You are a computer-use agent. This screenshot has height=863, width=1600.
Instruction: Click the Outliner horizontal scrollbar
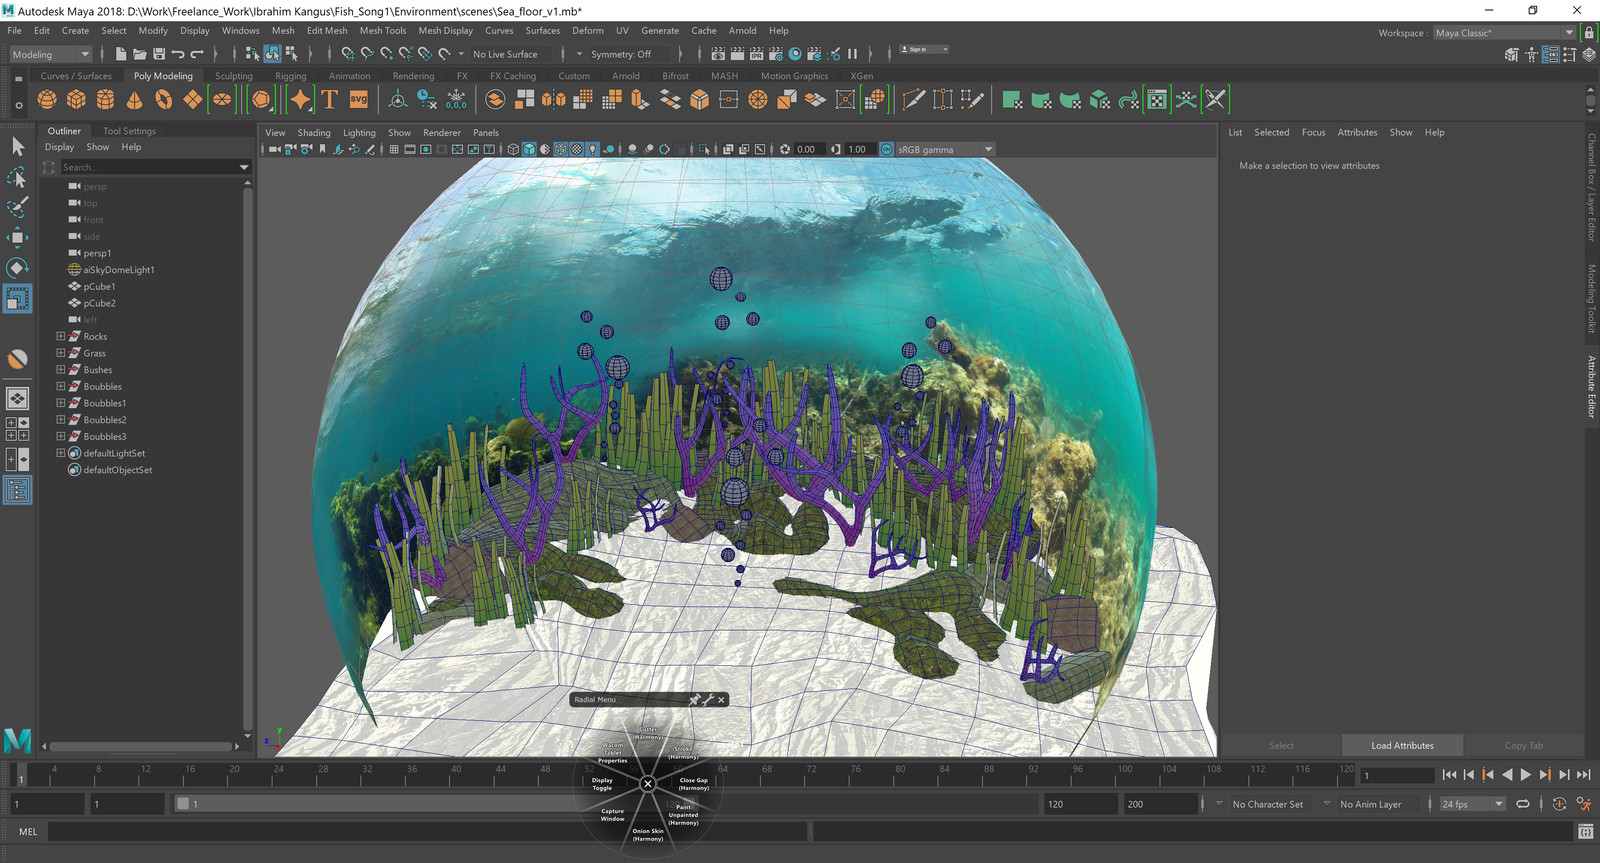click(140, 746)
